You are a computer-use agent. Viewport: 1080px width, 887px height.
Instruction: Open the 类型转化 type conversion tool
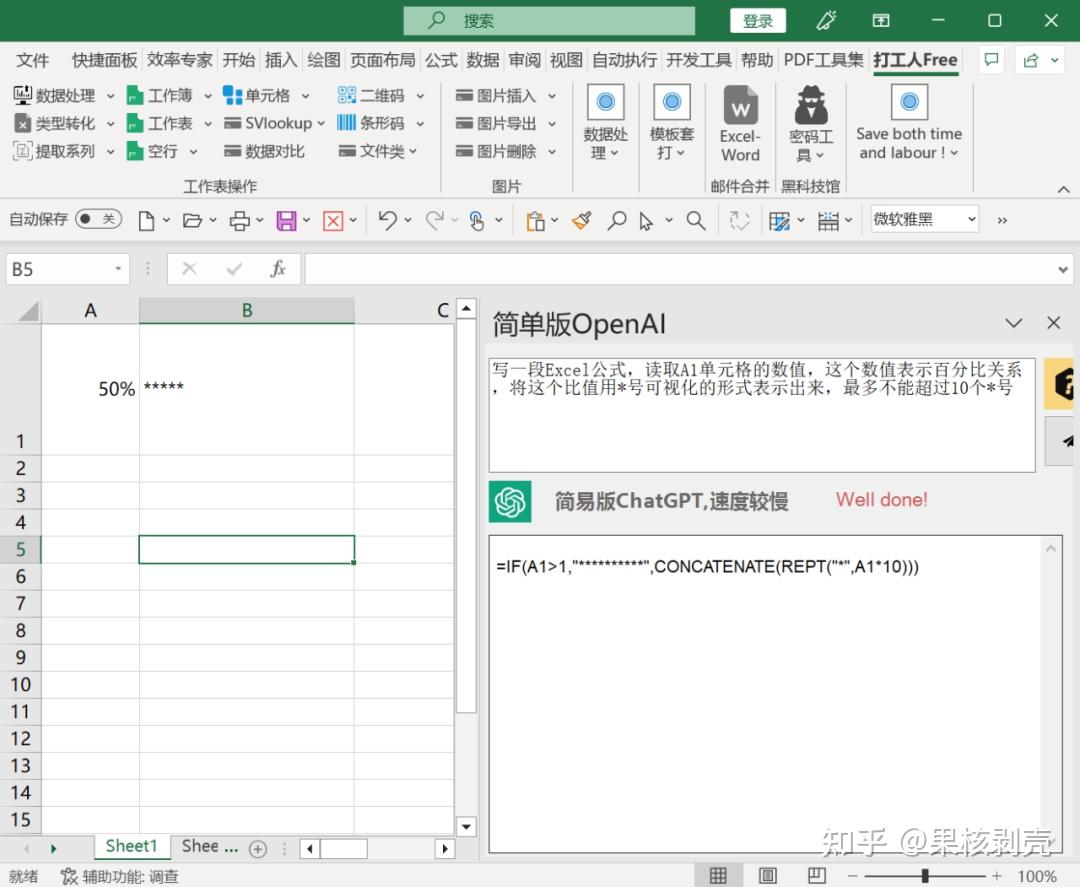63,123
